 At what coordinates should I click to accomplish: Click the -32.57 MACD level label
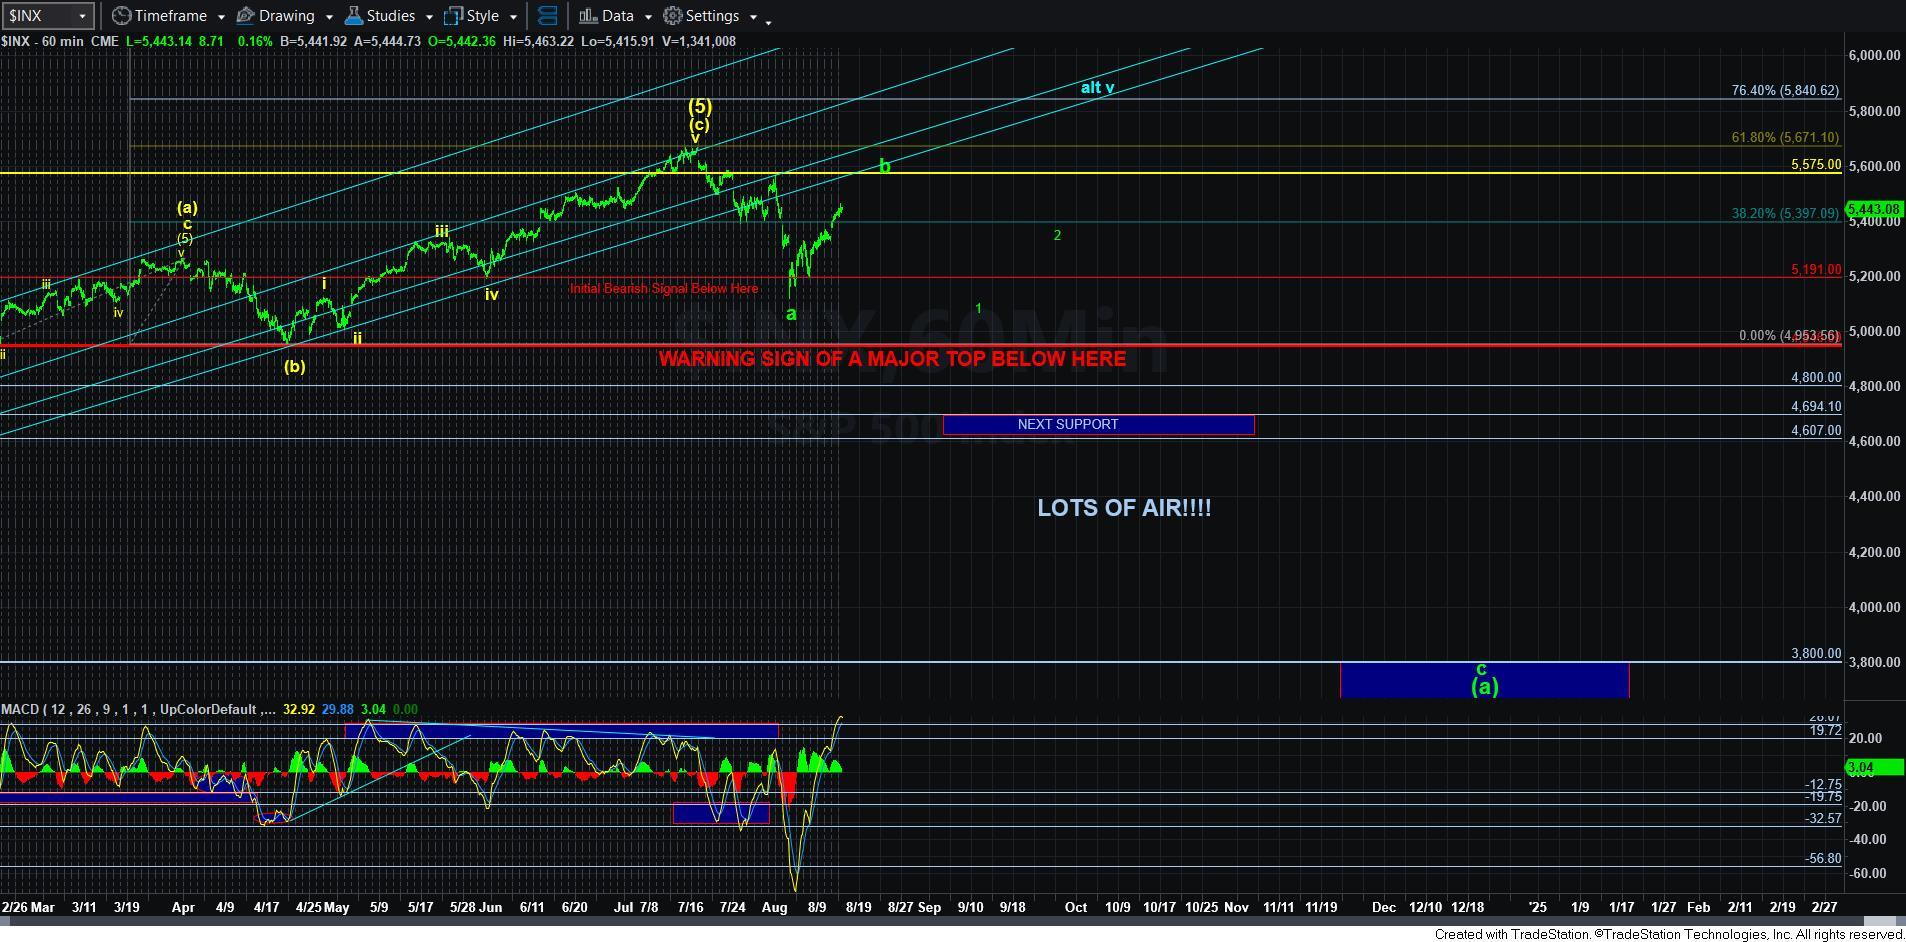[x=1823, y=818]
